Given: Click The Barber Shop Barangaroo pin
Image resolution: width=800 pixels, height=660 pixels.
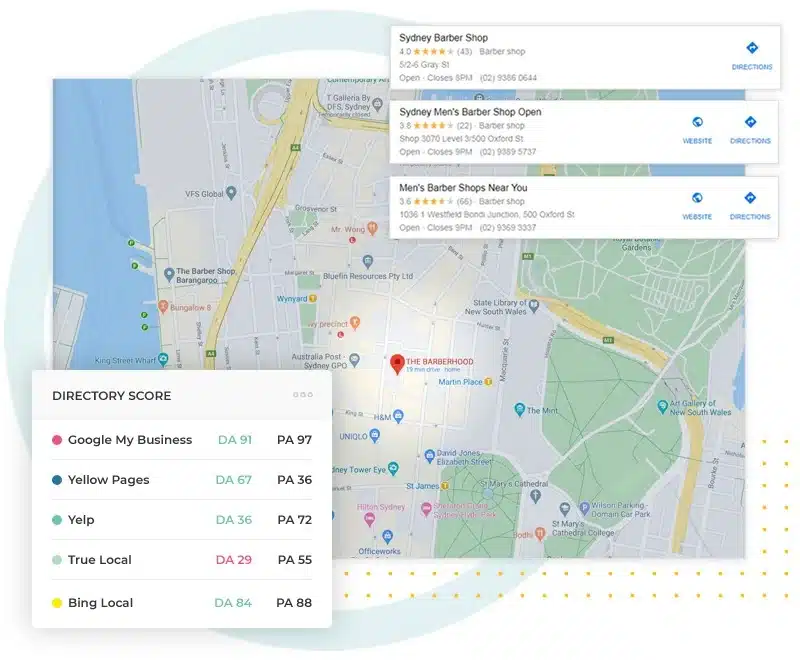Looking at the screenshot, I should click(169, 274).
